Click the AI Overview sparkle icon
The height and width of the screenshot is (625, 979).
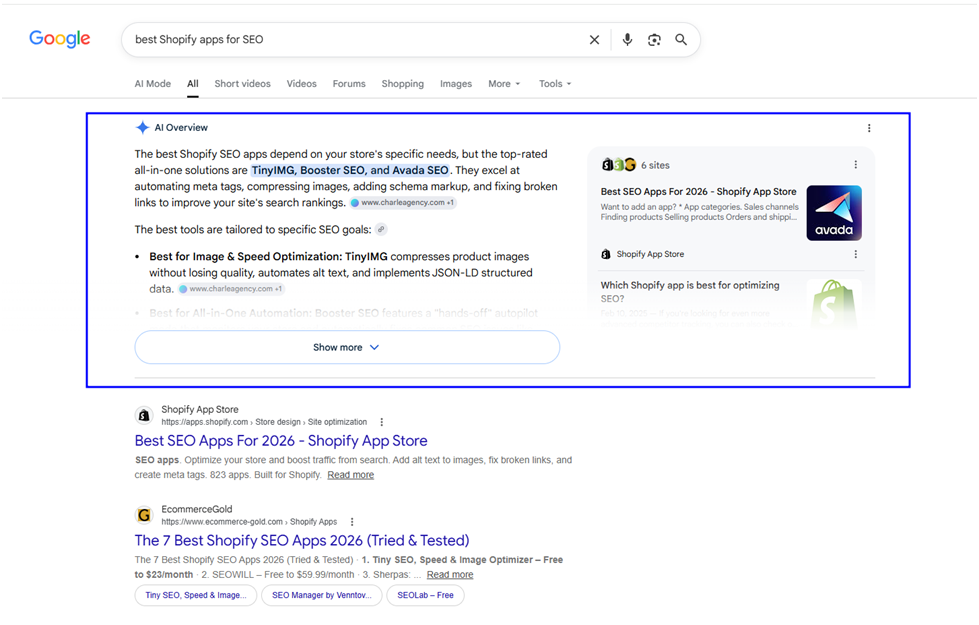pos(142,127)
